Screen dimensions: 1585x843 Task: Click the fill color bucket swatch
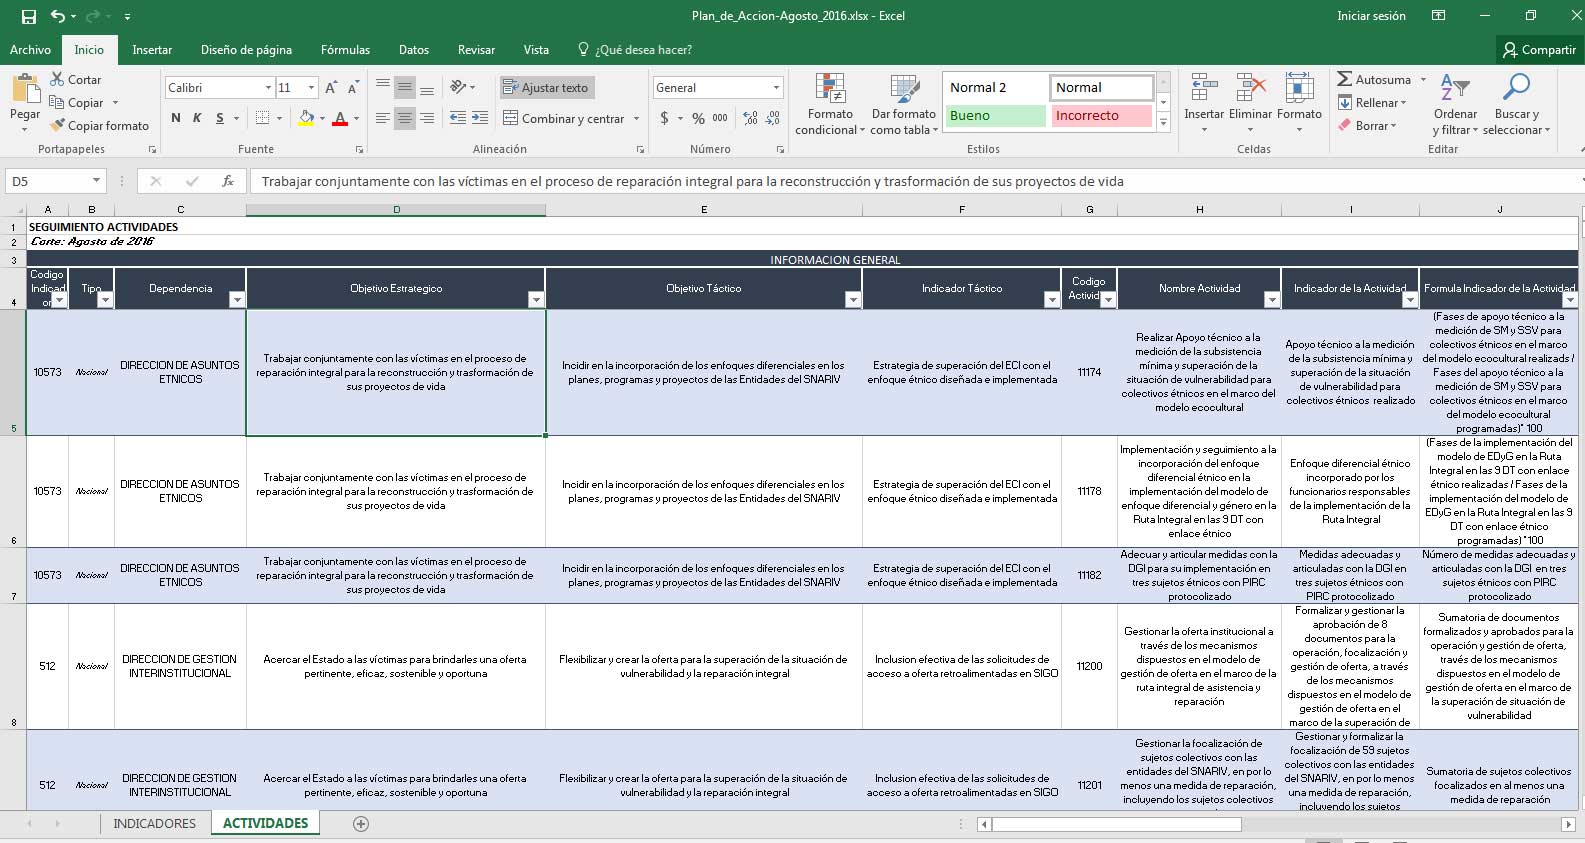[x=306, y=118]
